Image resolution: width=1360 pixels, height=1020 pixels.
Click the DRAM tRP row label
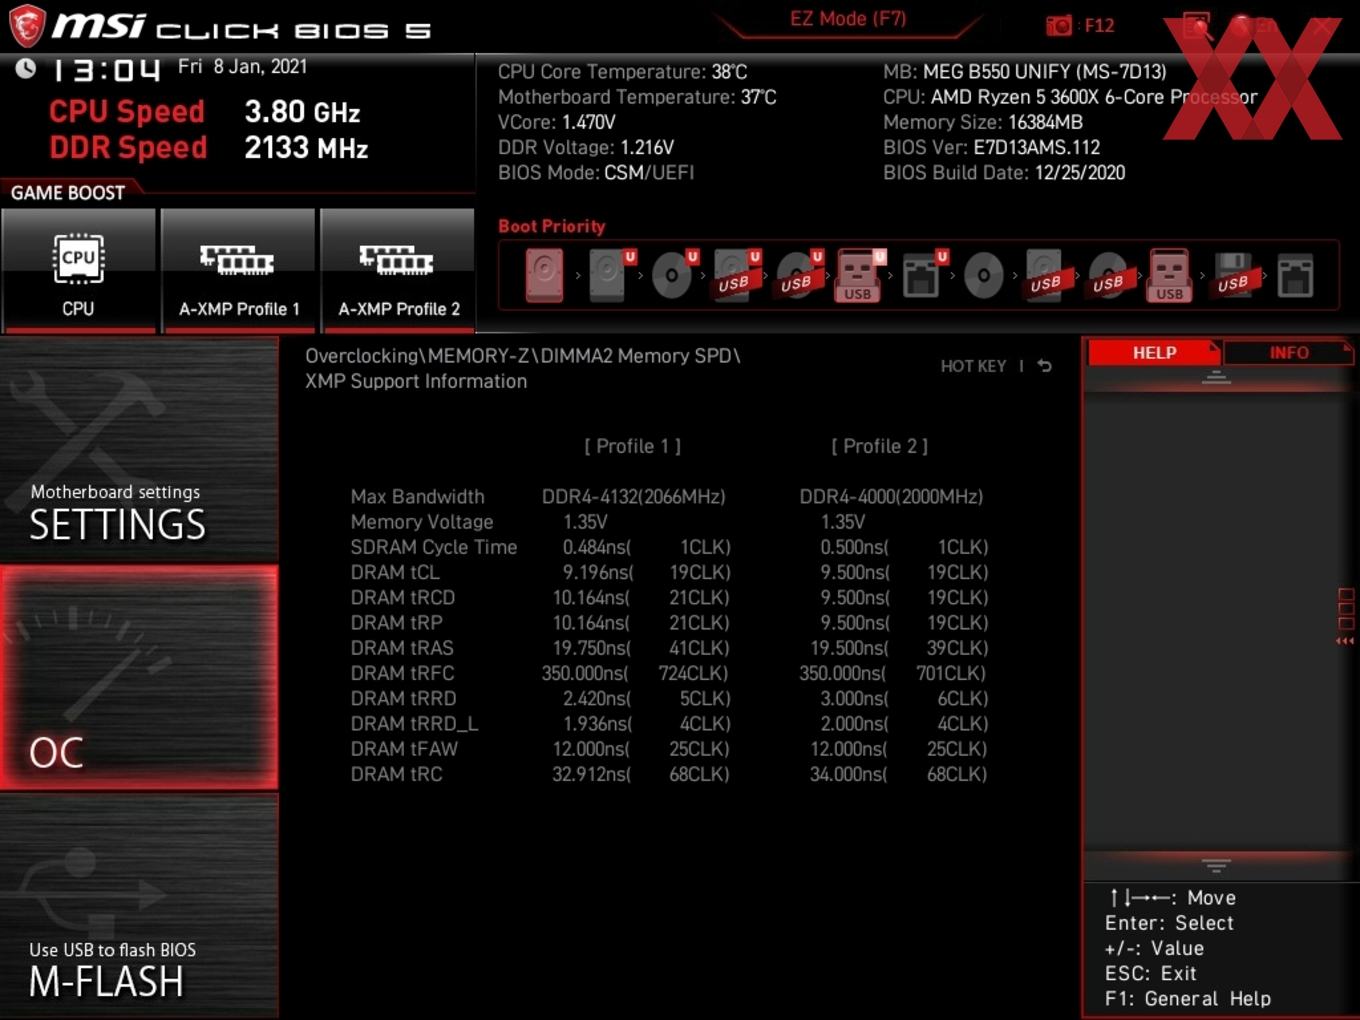pos(396,622)
